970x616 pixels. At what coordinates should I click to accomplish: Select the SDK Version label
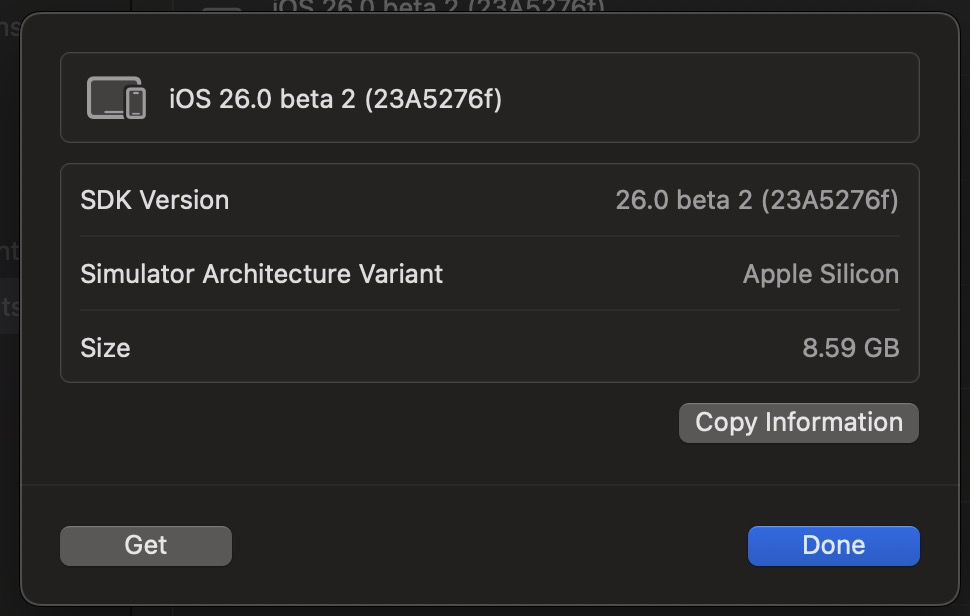tap(155, 200)
